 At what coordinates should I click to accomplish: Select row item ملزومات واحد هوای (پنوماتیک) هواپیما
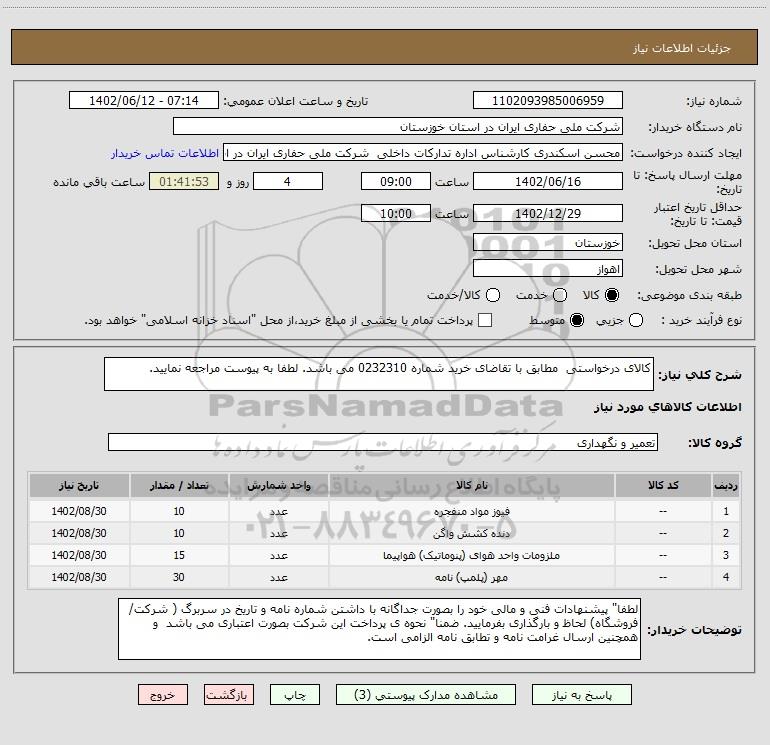pyautogui.click(x=471, y=555)
